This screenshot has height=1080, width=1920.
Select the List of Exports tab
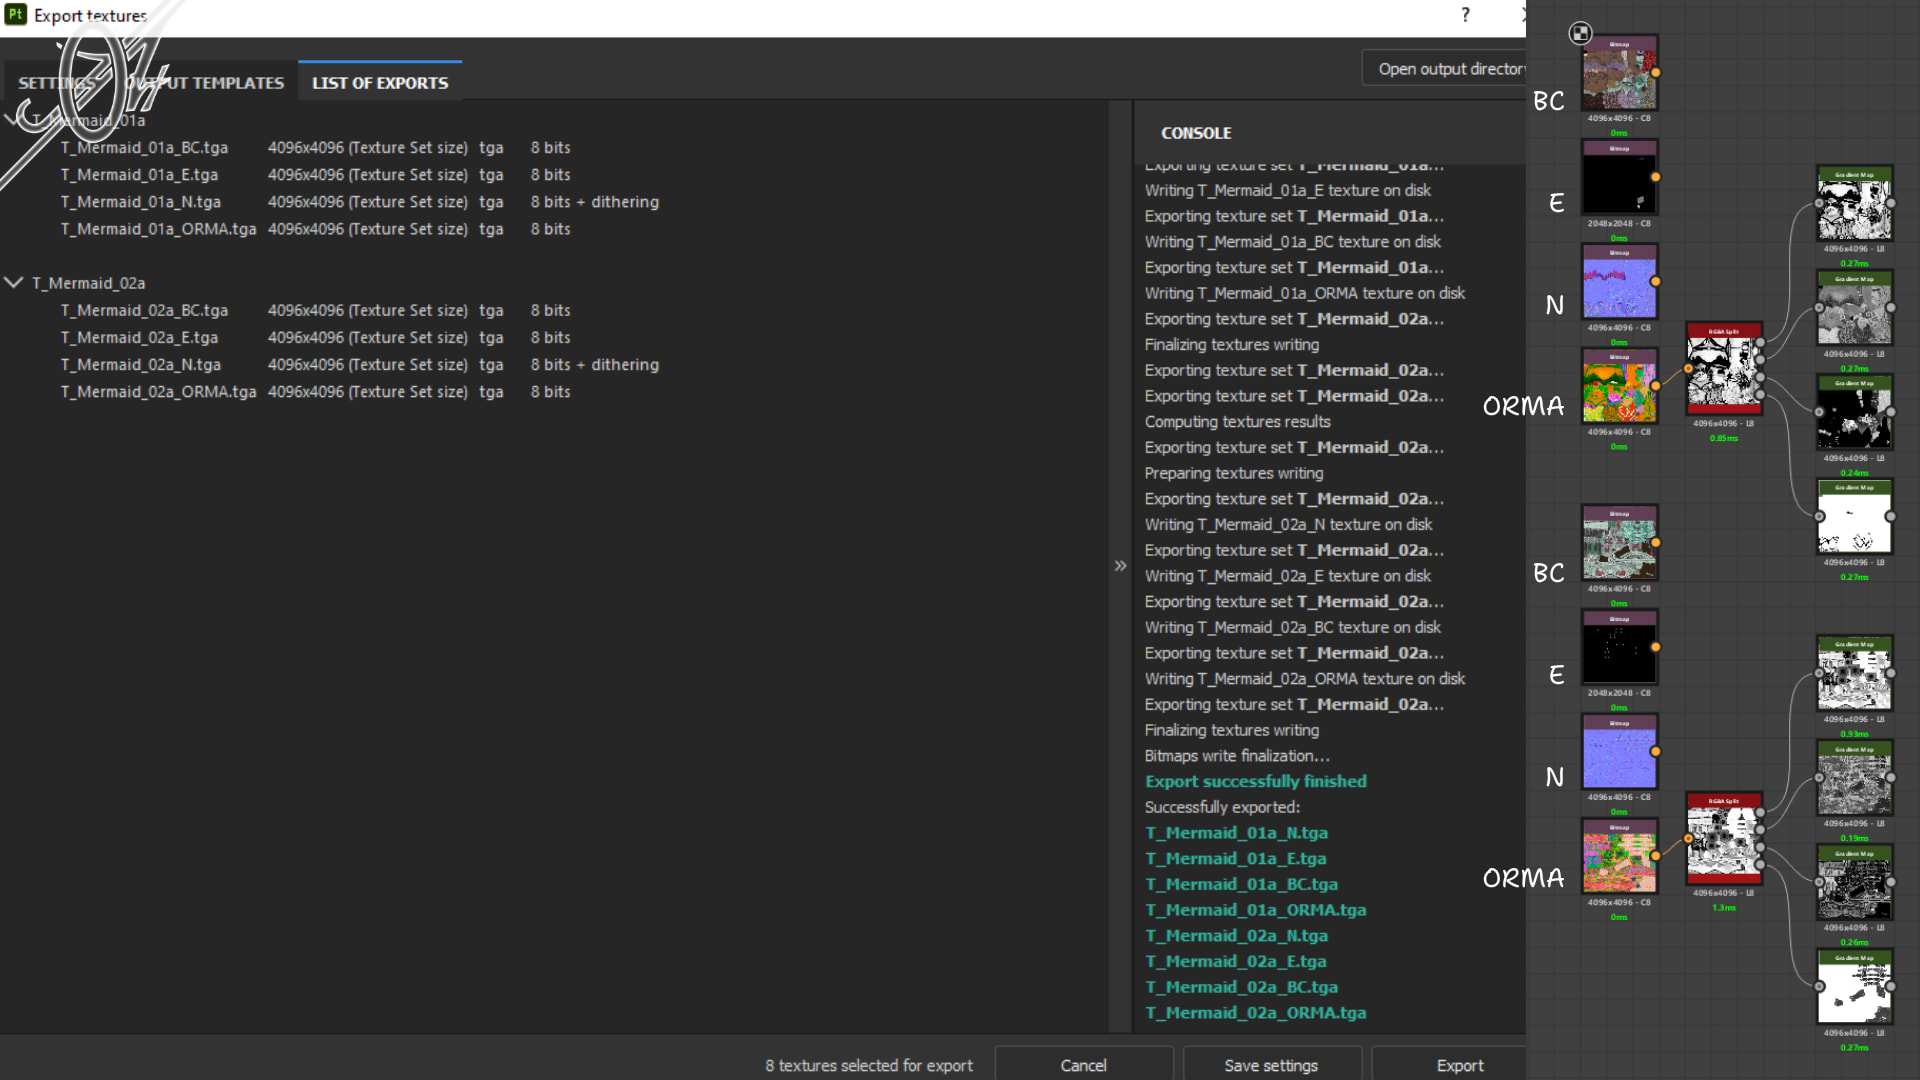pyautogui.click(x=380, y=83)
